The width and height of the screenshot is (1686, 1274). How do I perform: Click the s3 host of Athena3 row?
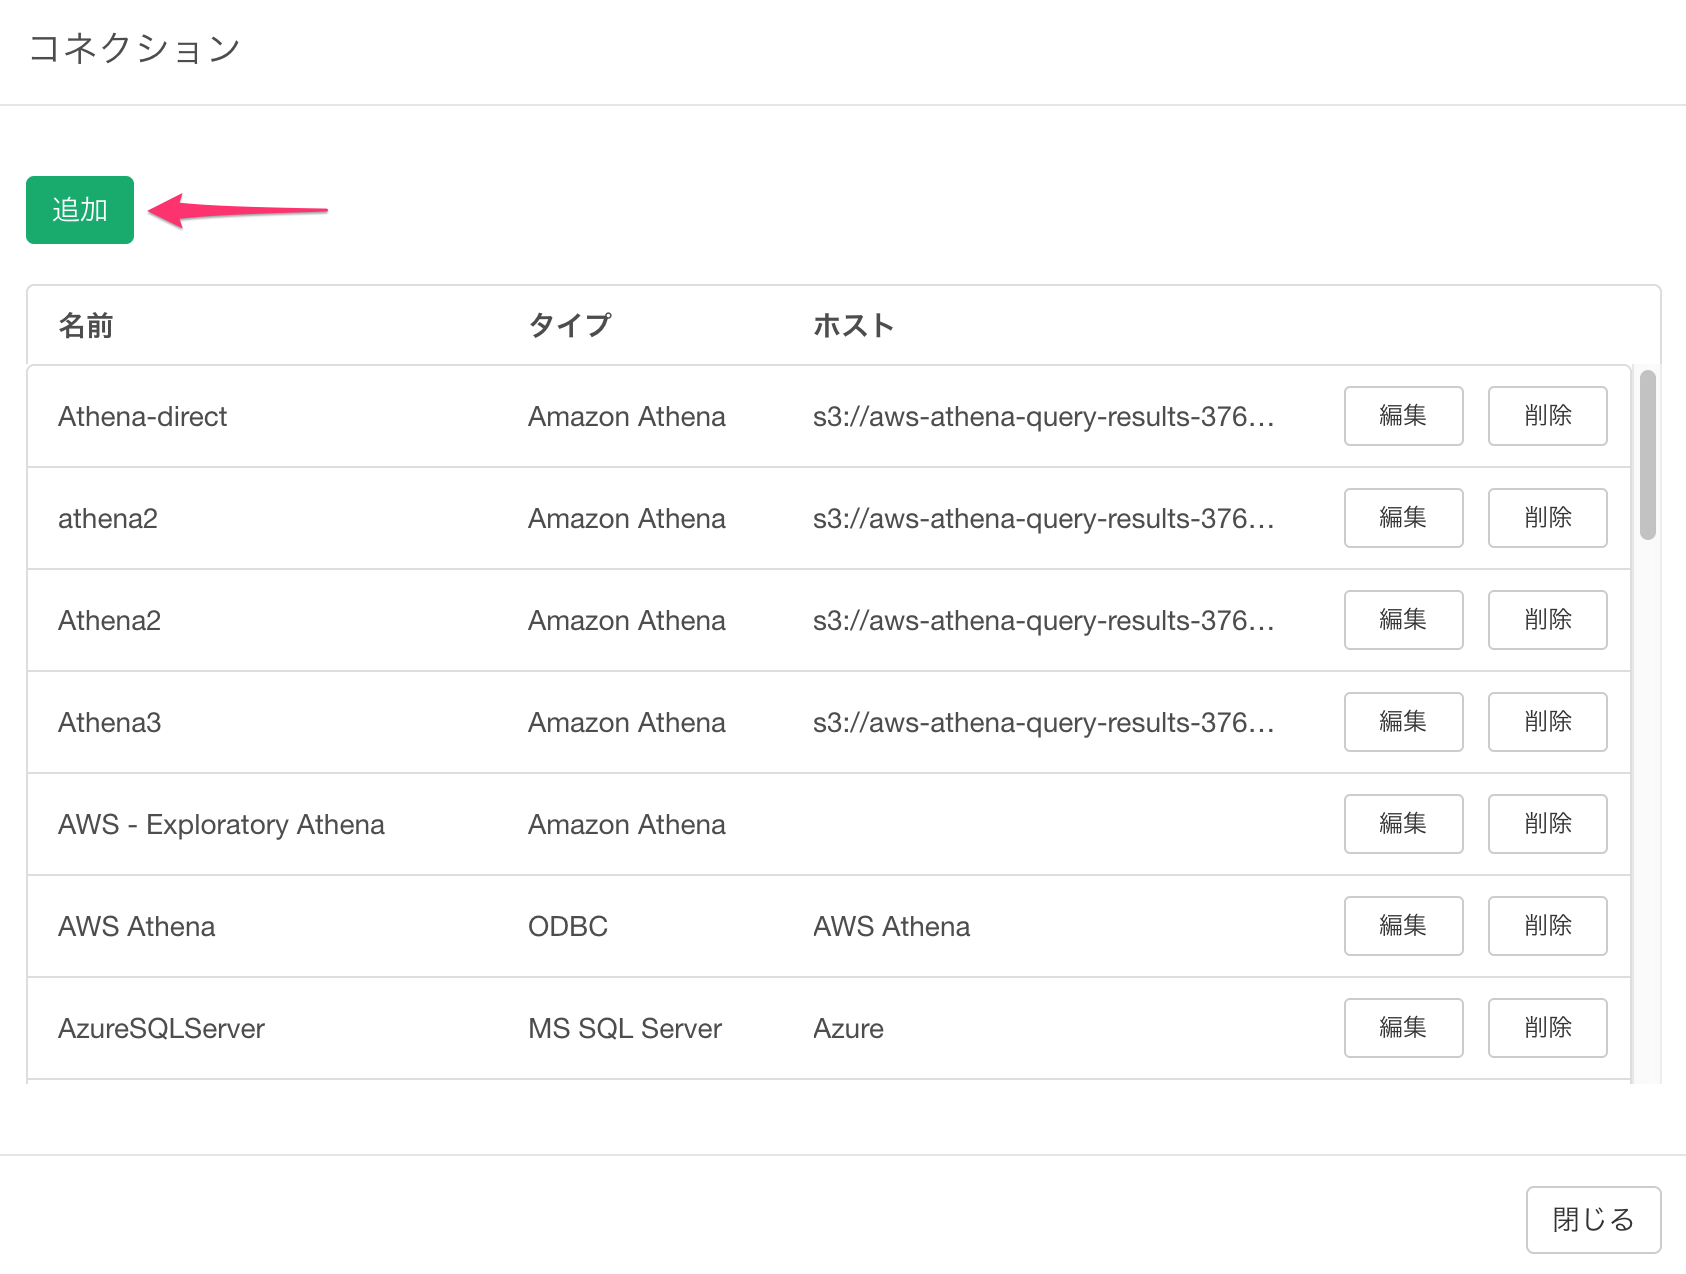pyautogui.click(x=1044, y=723)
